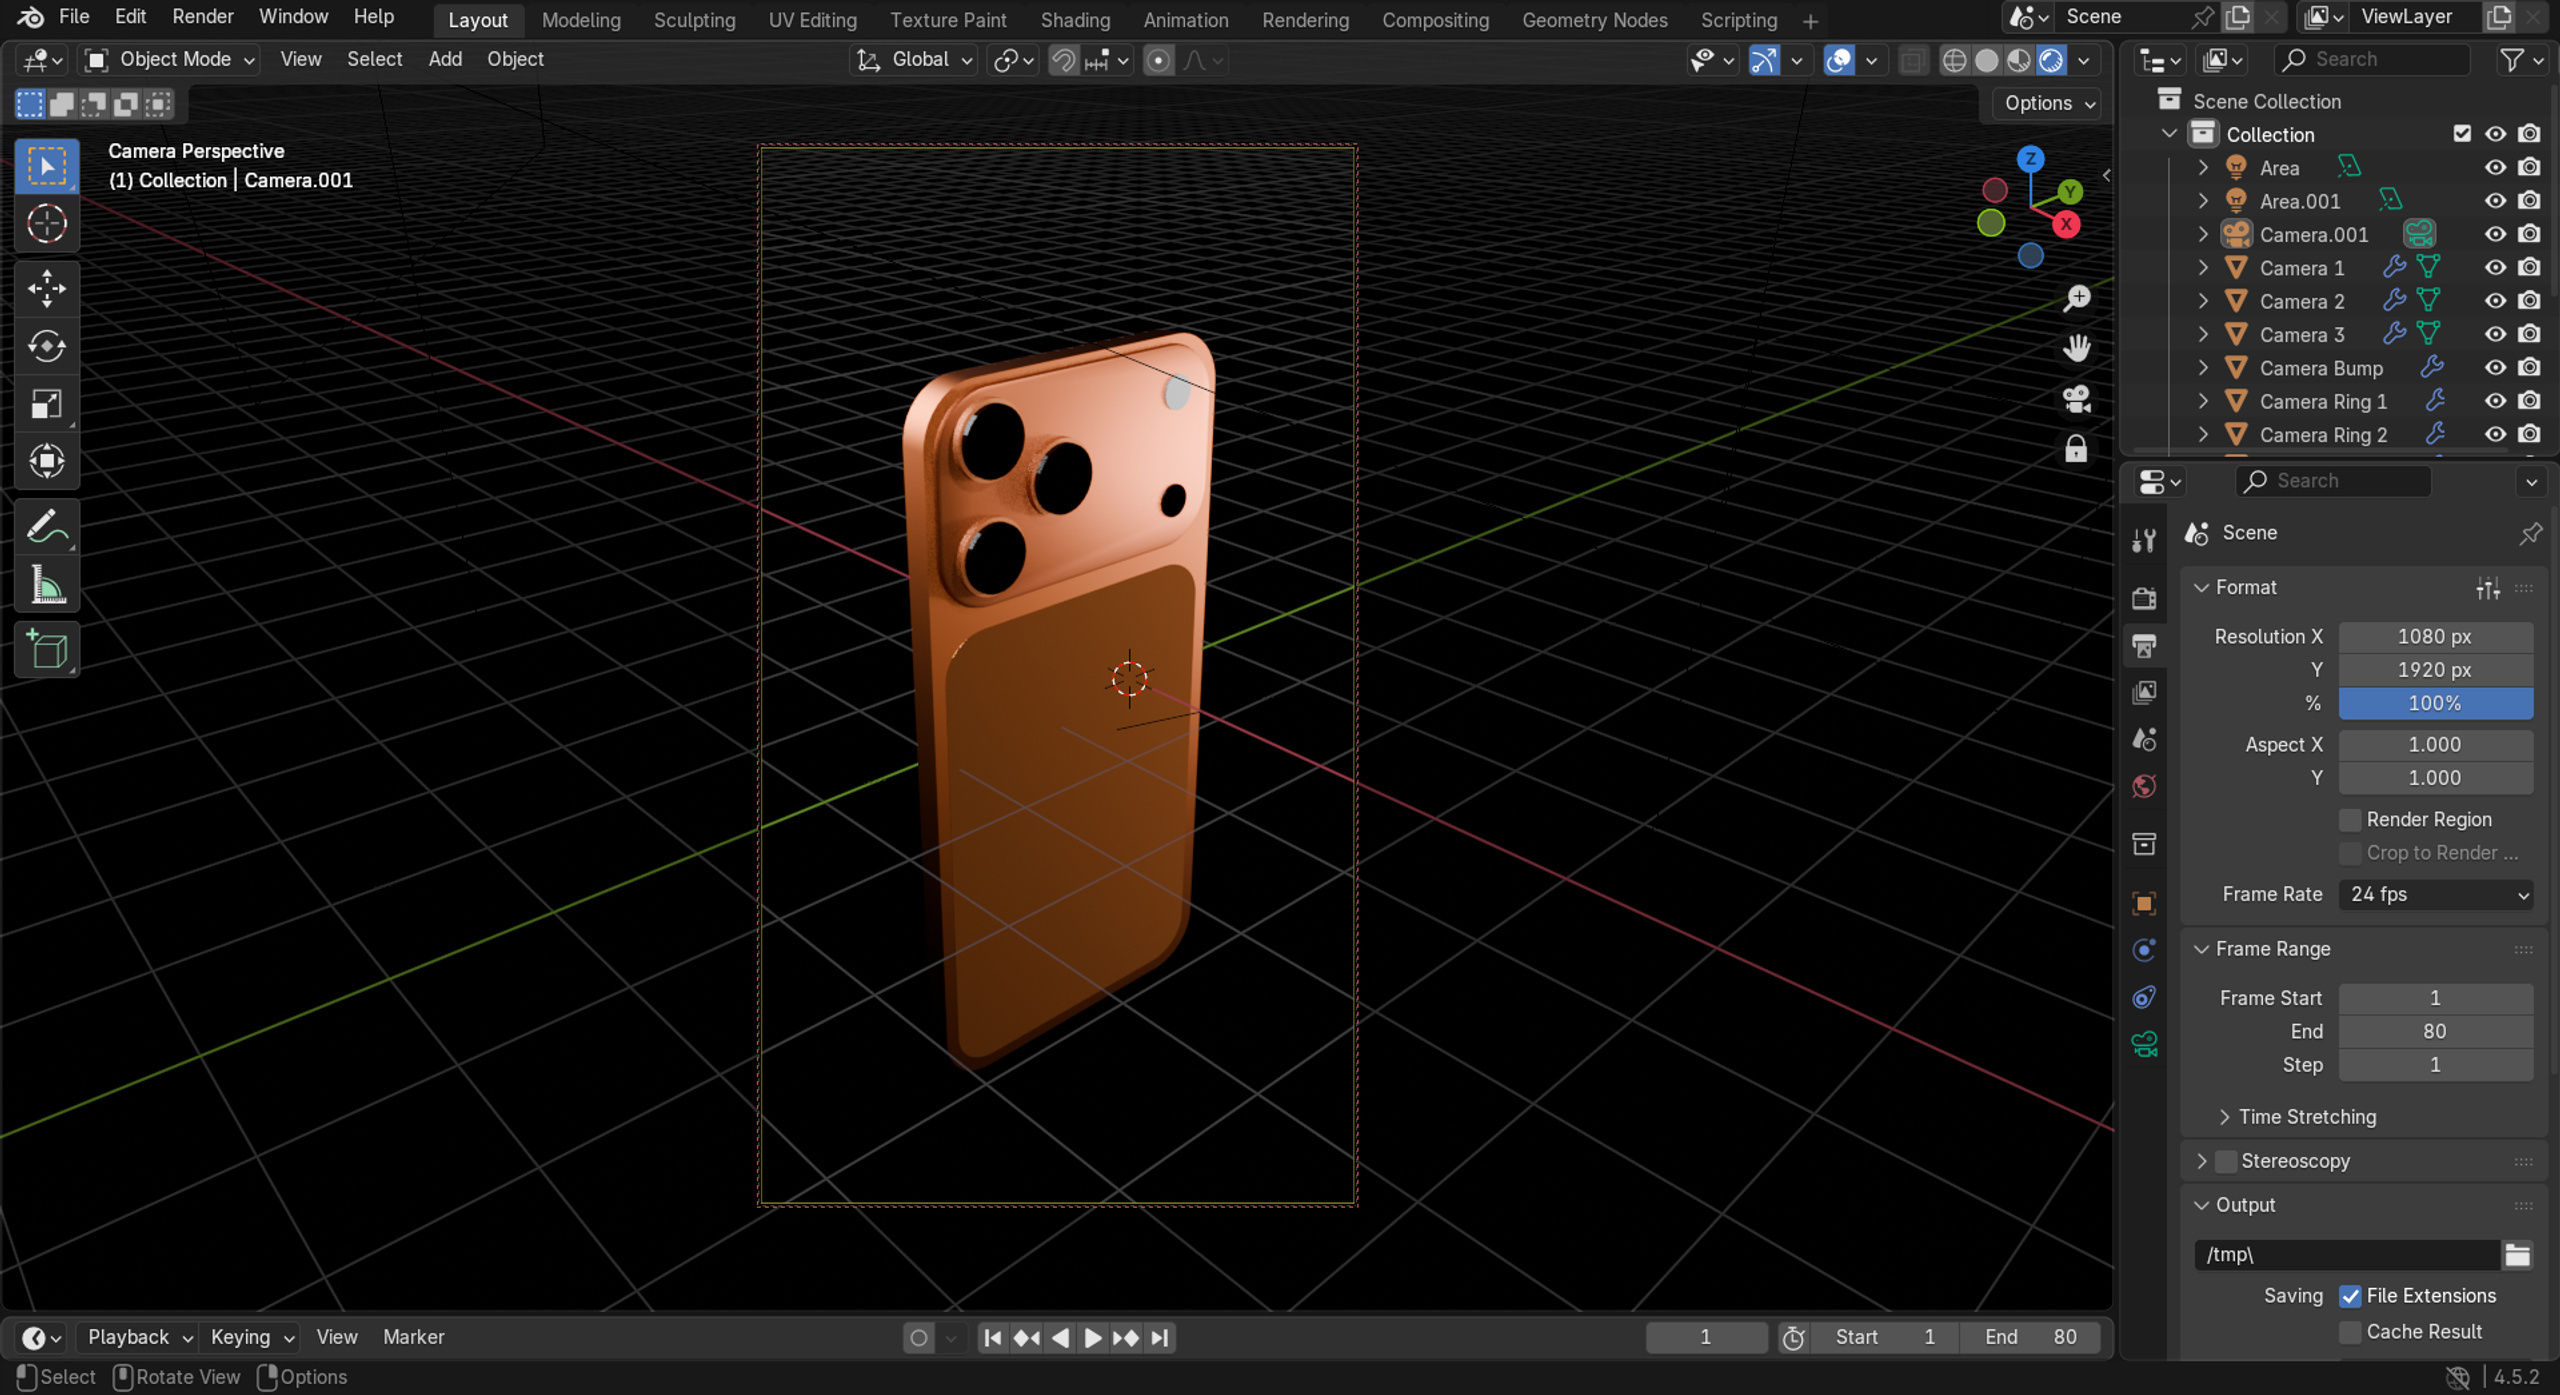Click the zoom viewport icon
Image resolution: width=2560 pixels, height=1395 pixels.
[2076, 298]
